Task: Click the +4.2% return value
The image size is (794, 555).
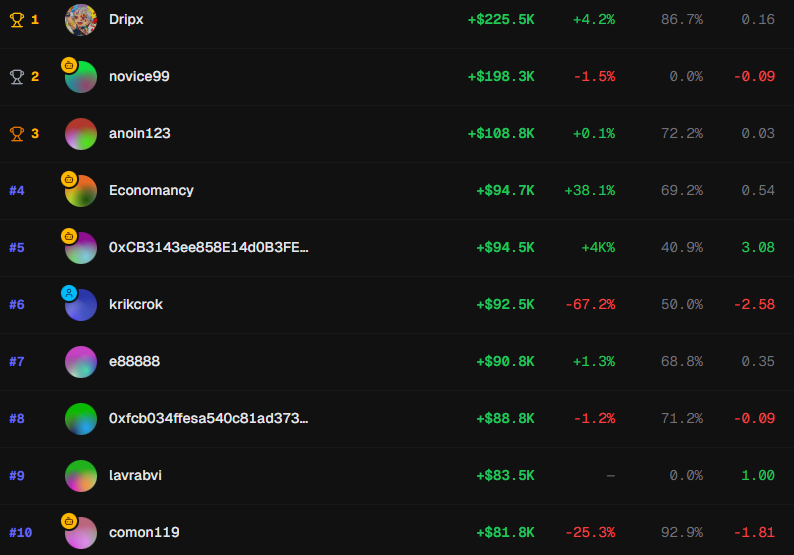Action: click(593, 20)
